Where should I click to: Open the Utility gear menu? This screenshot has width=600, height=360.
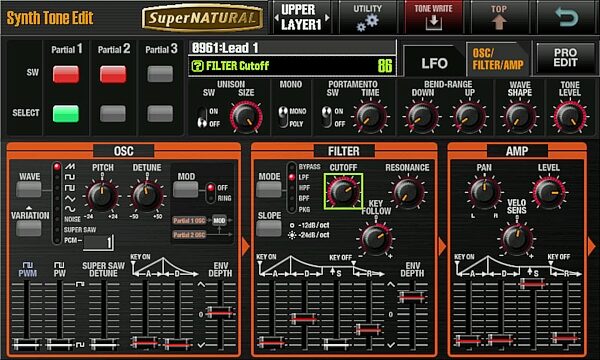[x=367, y=17]
